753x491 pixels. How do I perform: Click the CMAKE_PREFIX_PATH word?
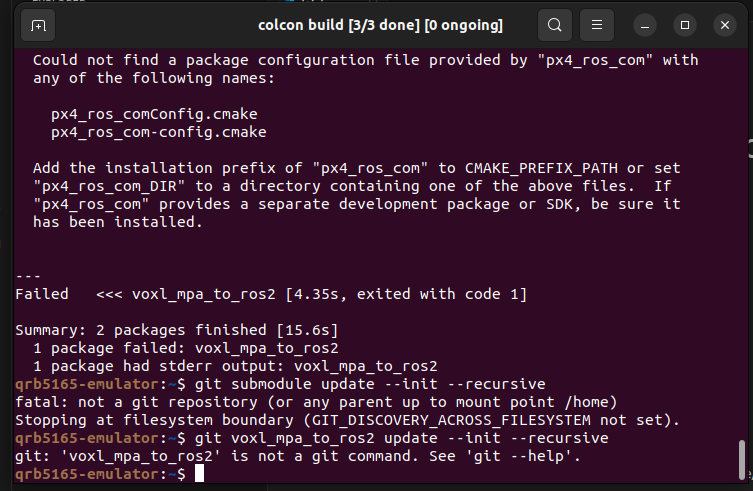[x=541, y=168]
